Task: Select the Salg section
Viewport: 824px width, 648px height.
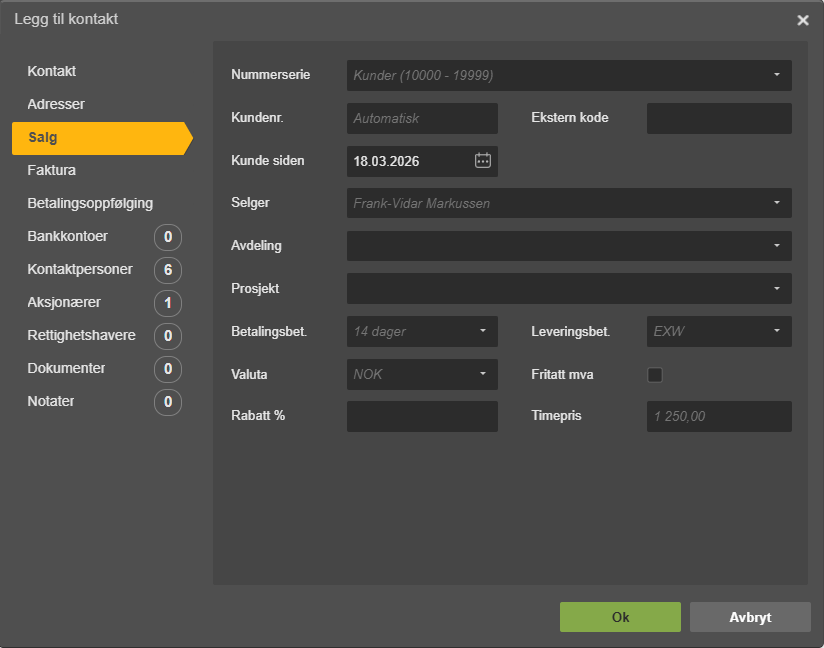Action: [x=102, y=138]
